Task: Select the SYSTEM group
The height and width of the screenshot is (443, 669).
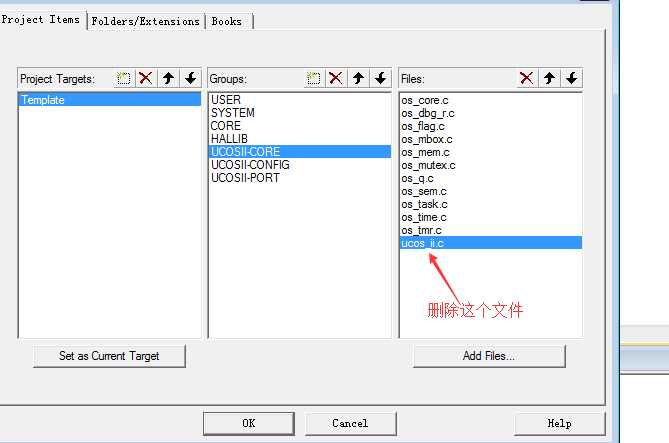Action: click(x=300, y=113)
